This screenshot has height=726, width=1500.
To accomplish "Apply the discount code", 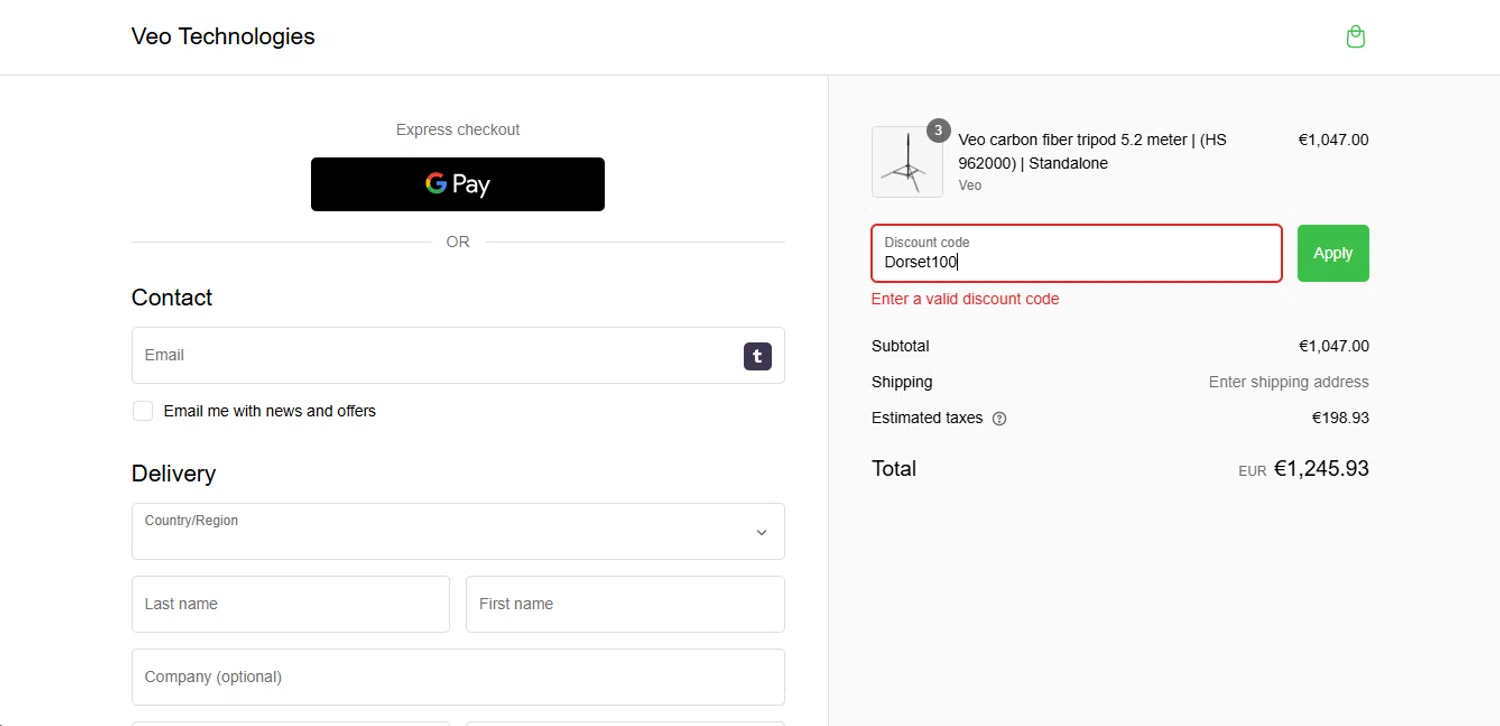I will coord(1333,253).
